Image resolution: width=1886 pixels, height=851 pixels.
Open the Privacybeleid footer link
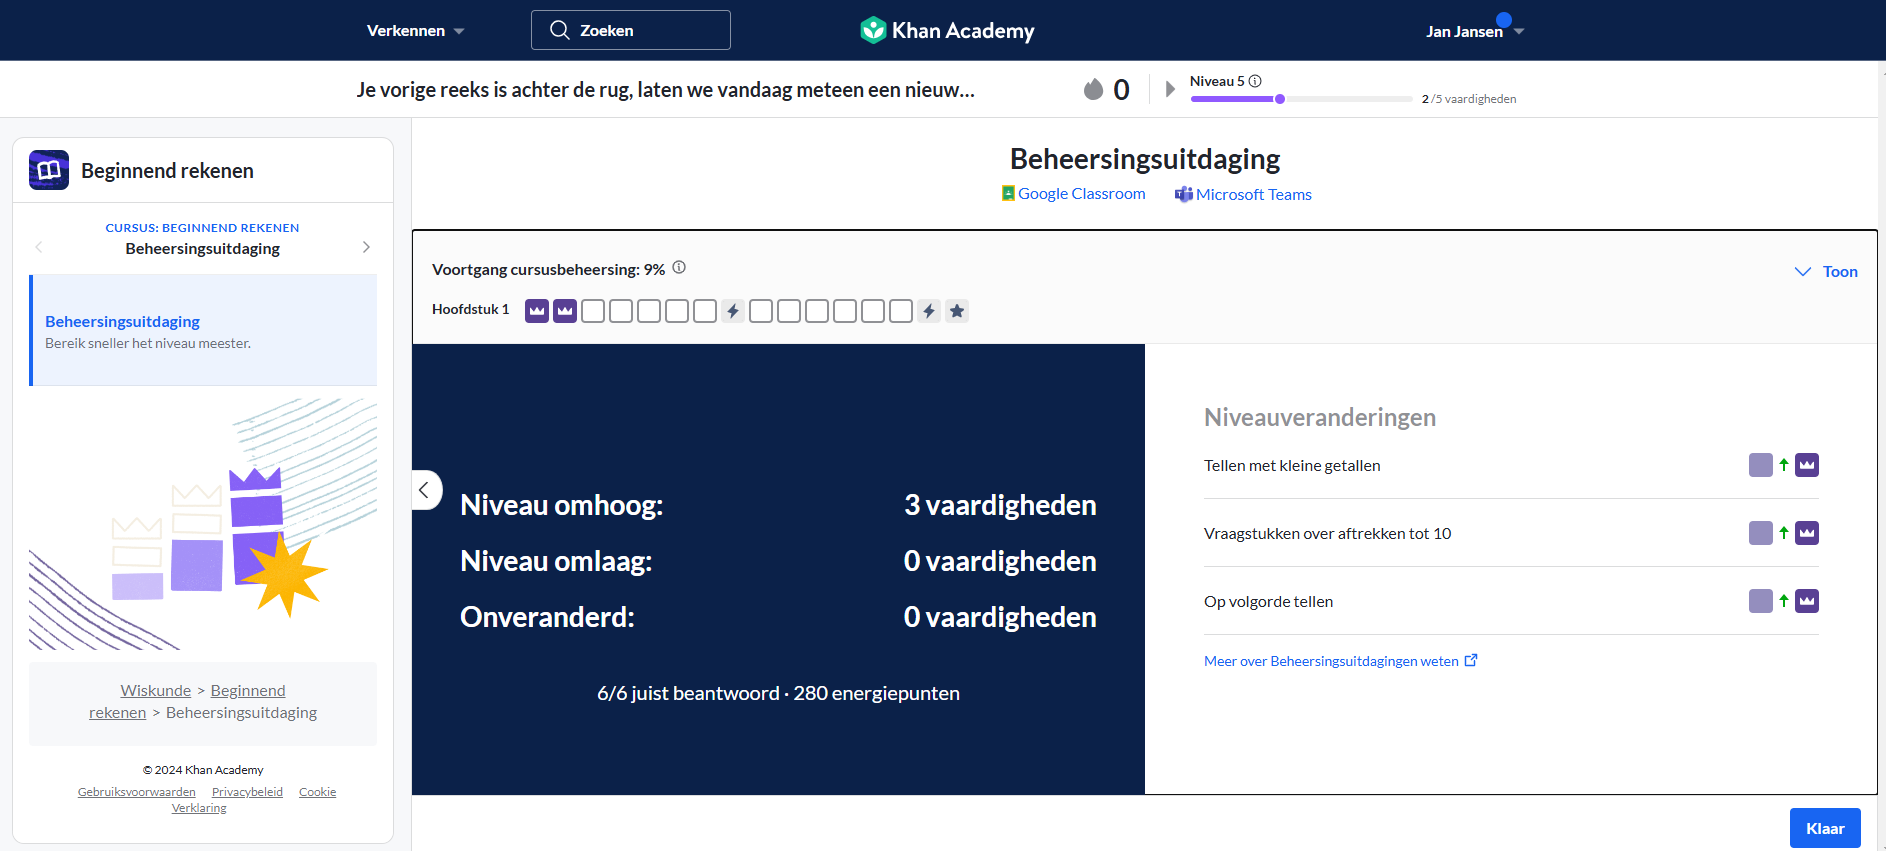point(247,792)
